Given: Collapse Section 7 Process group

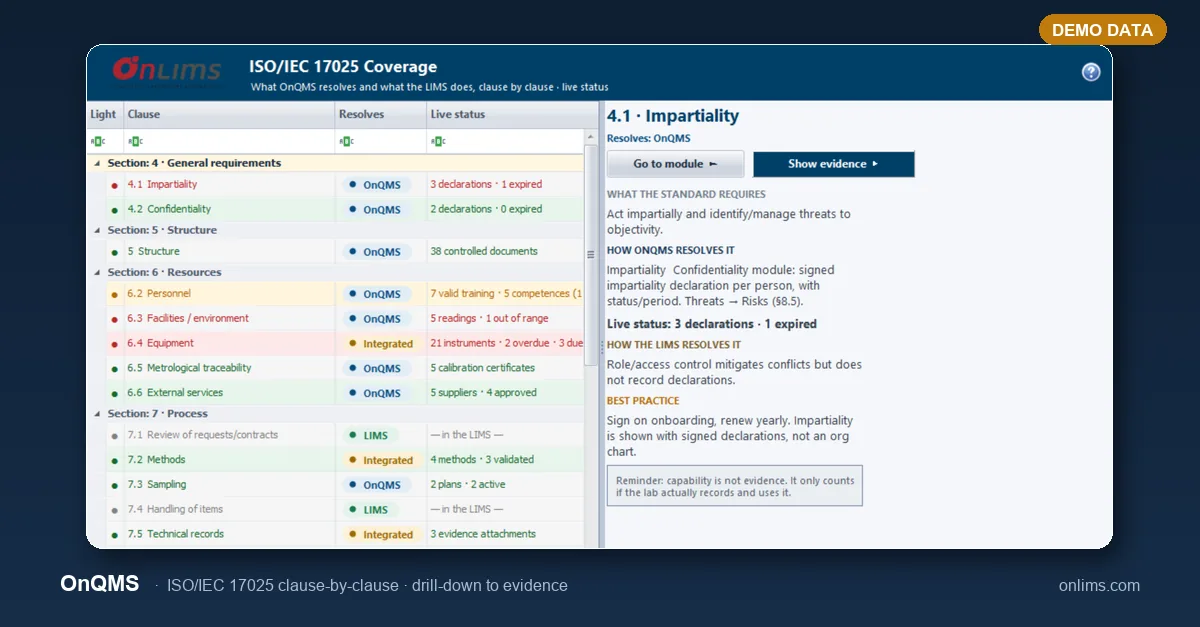Looking at the screenshot, I should [97, 414].
